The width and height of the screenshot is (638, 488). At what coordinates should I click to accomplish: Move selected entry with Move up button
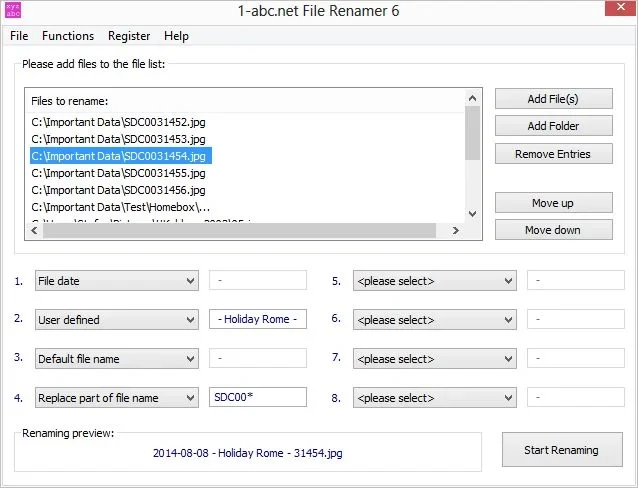point(553,203)
